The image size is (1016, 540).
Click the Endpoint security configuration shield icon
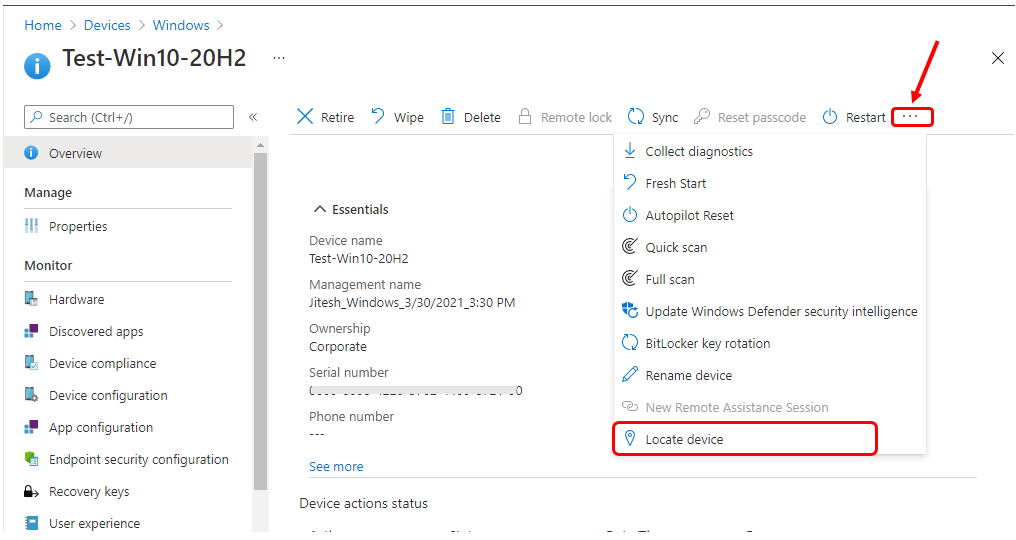coord(31,458)
